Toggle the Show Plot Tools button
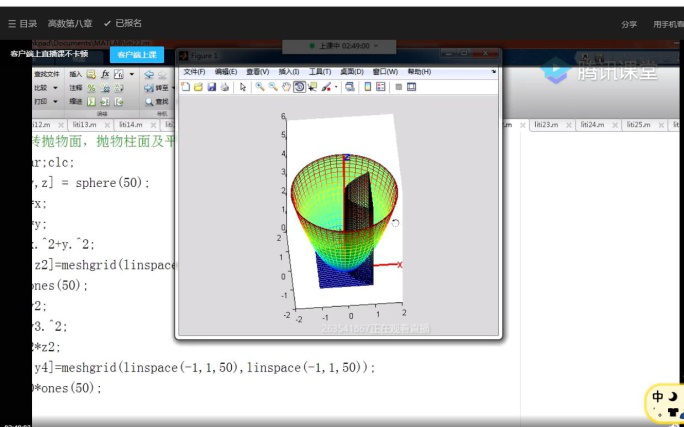684x427 pixels. coord(411,87)
